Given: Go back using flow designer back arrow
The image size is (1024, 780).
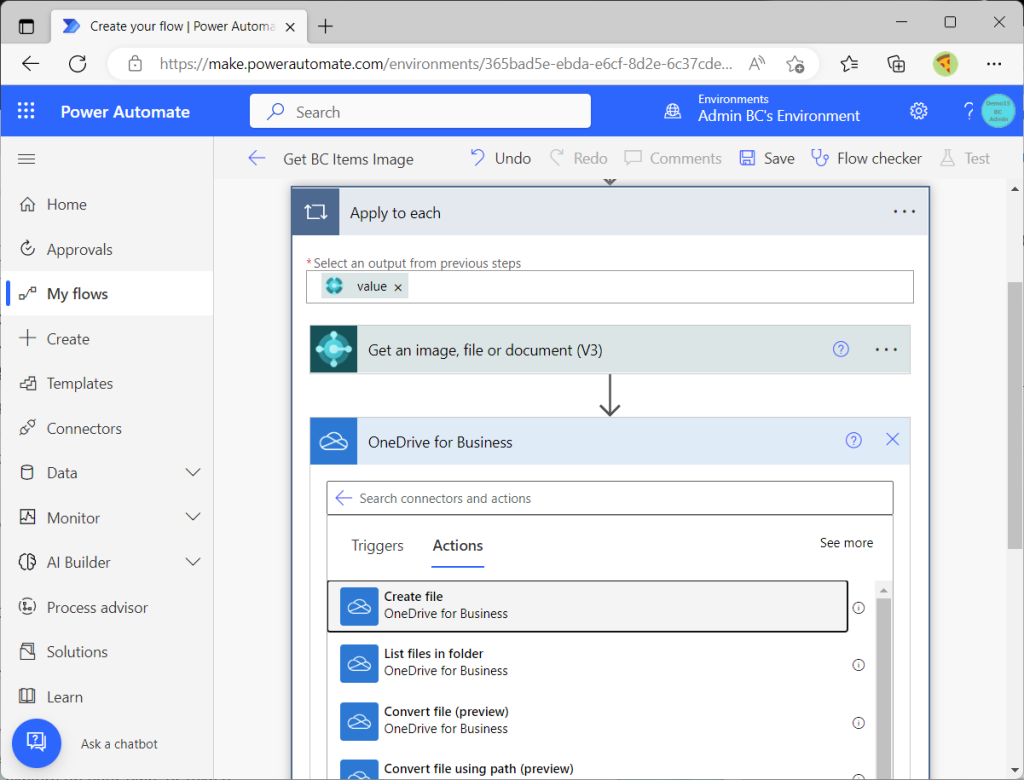Looking at the screenshot, I should coord(257,158).
